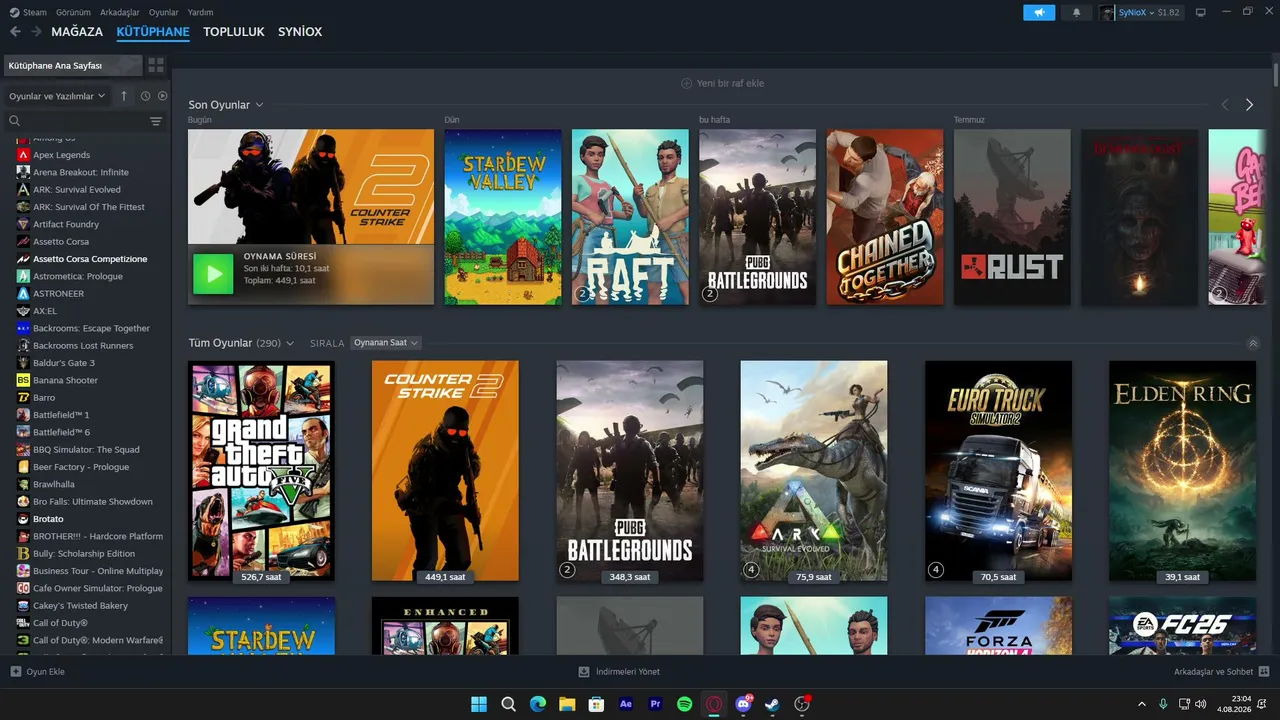Viewport: 1280px width, 720px height.
Task: Open the Görünüm menu
Action: click(x=73, y=13)
